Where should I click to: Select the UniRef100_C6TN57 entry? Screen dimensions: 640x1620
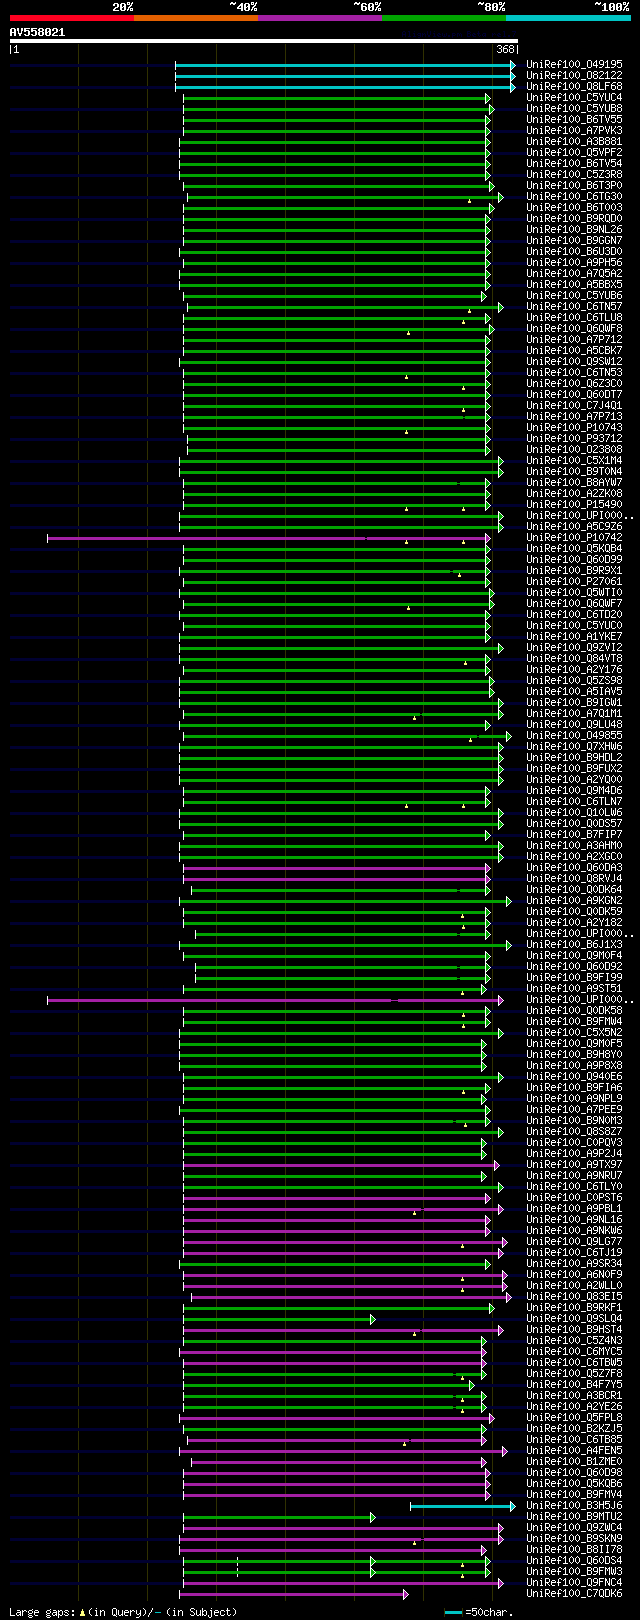(x=574, y=307)
